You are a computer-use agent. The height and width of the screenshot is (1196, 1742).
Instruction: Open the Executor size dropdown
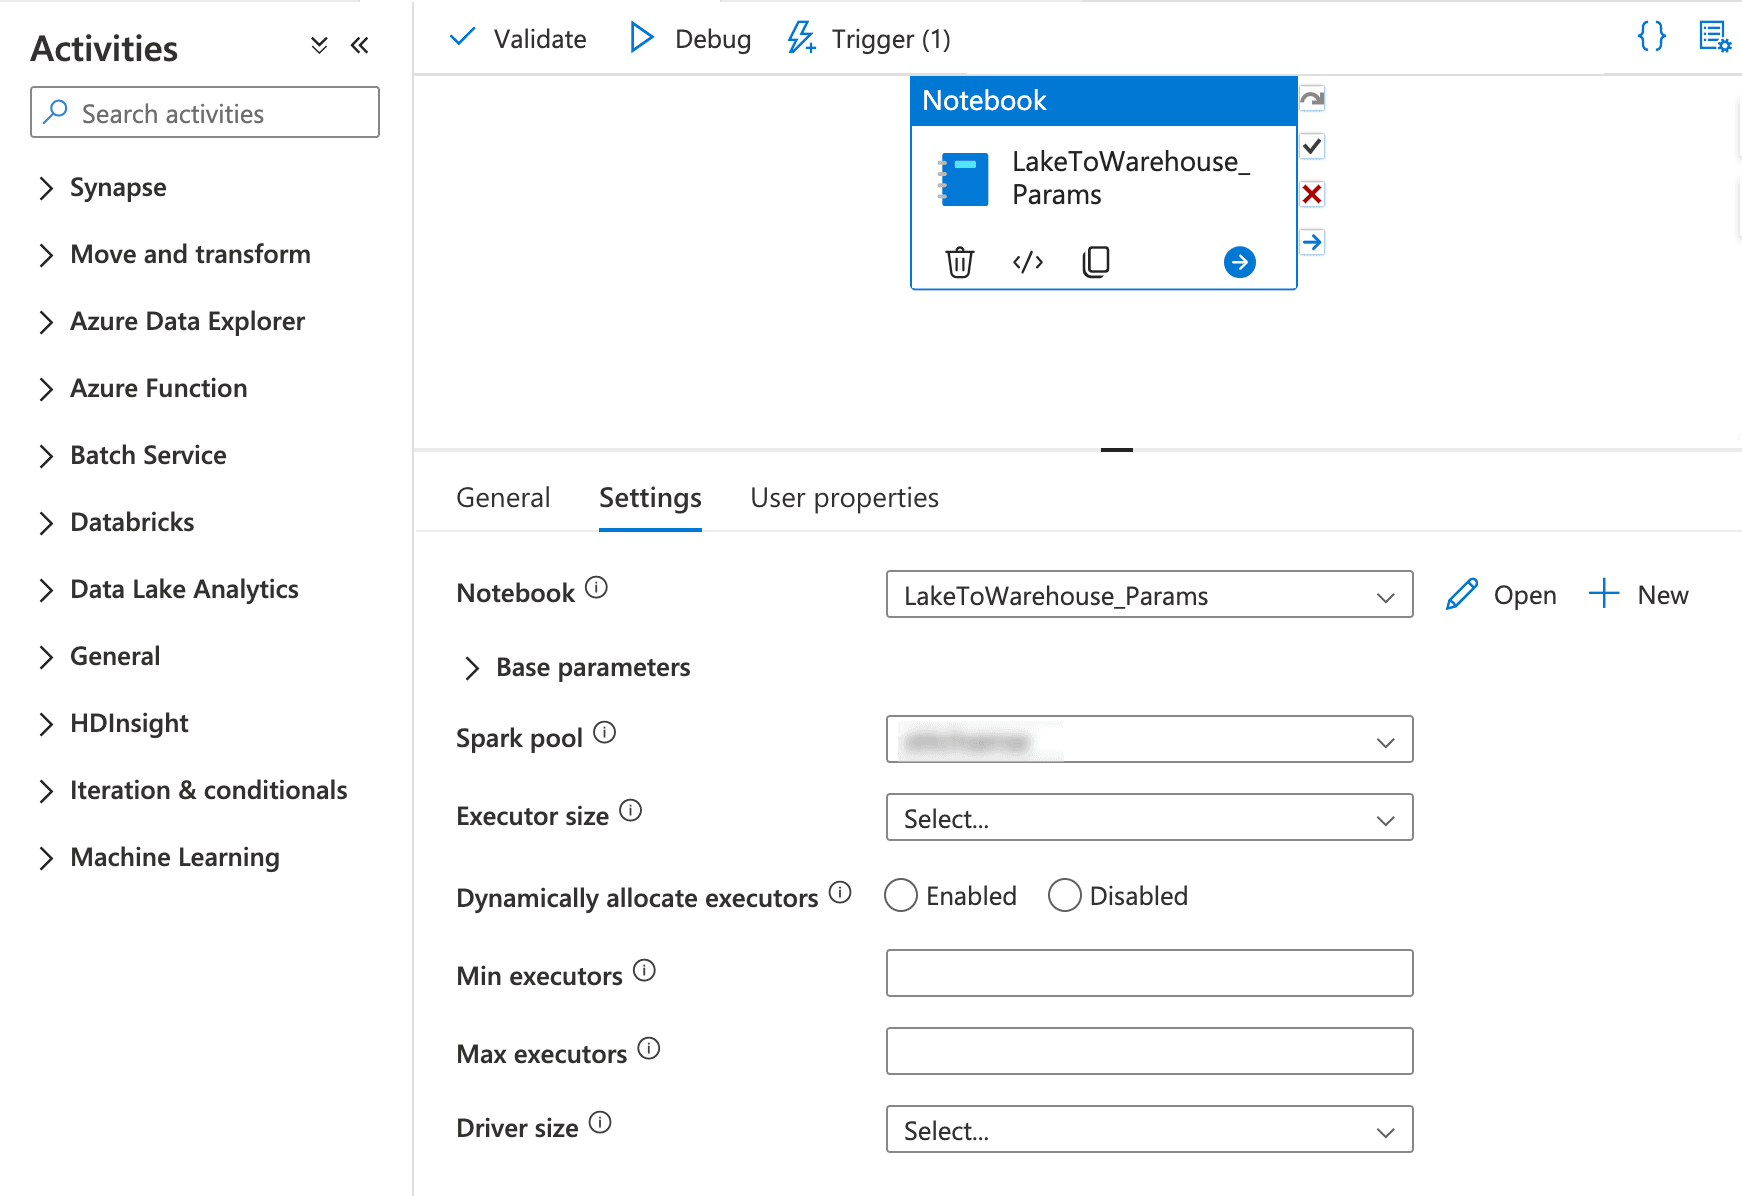click(x=1150, y=818)
